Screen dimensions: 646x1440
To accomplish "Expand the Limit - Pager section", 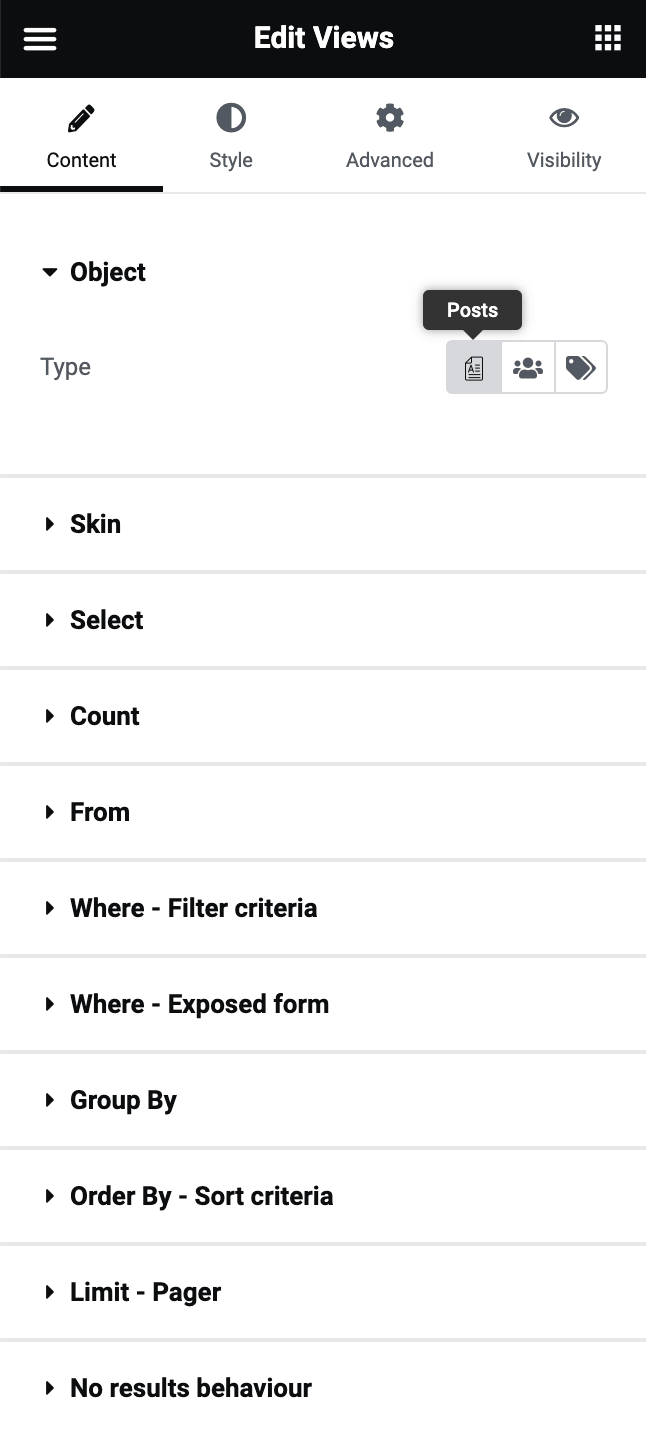I will click(145, 1292).
